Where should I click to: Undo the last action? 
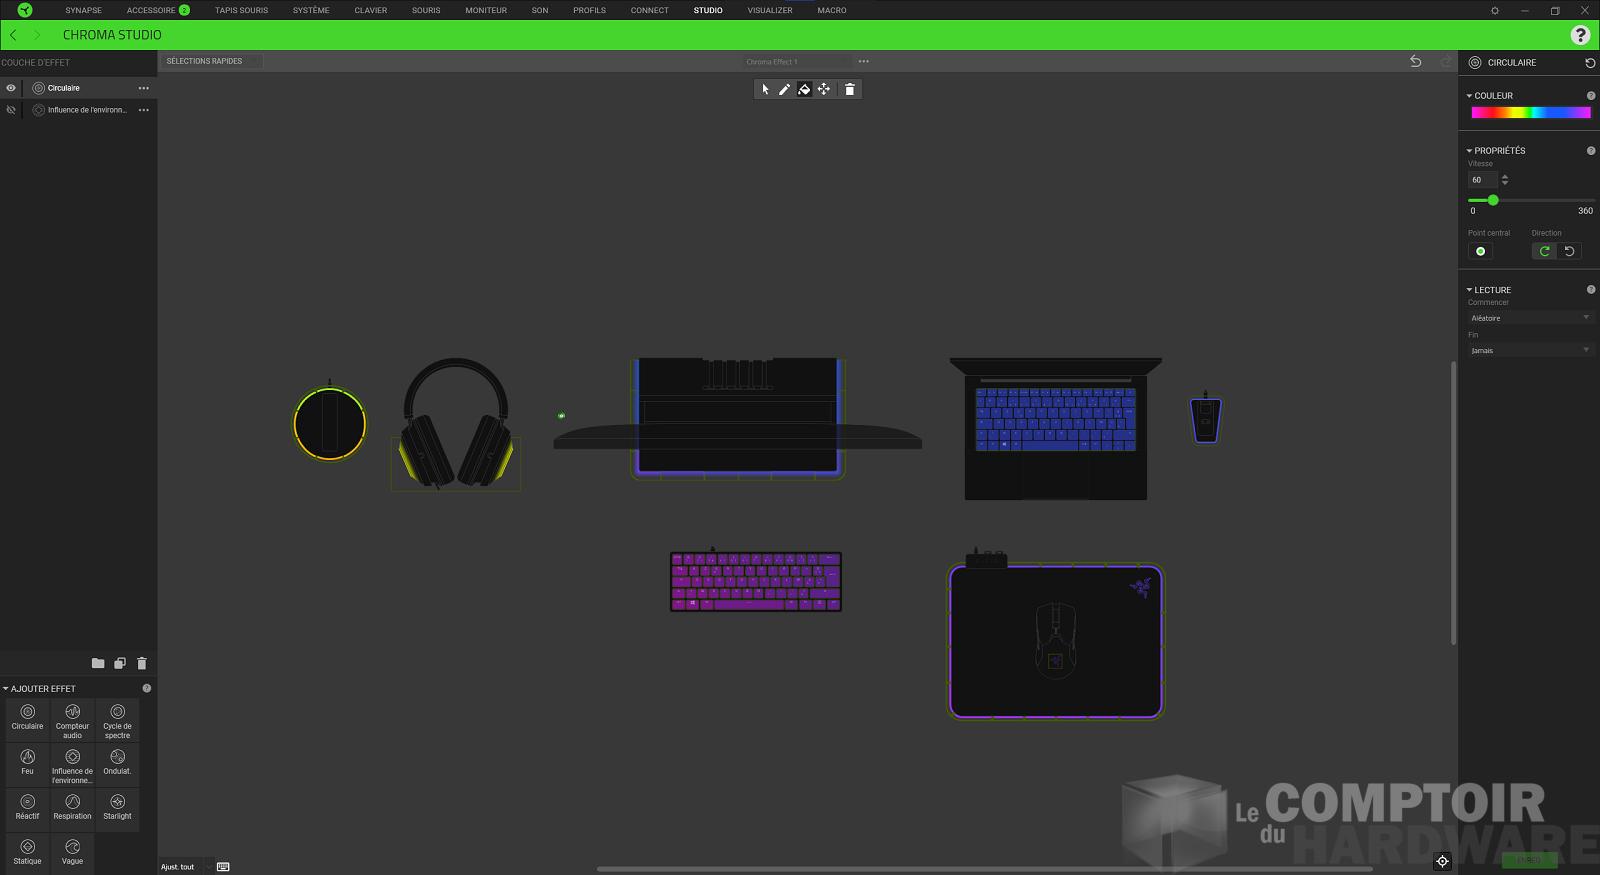pyautogui.click(x=1416, y=61)
